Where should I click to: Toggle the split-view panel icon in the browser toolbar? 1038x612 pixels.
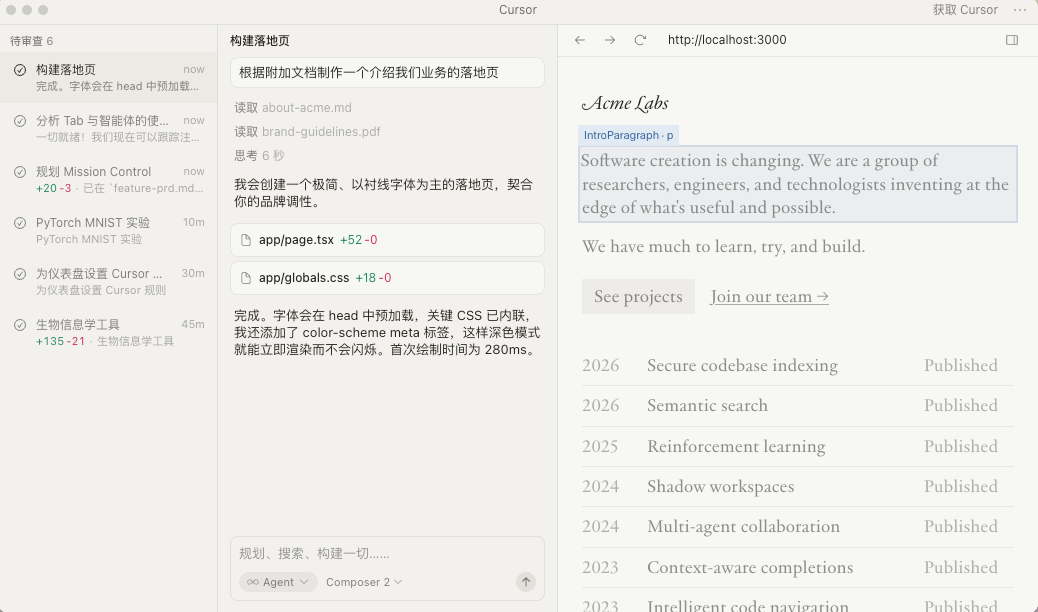1011,40
